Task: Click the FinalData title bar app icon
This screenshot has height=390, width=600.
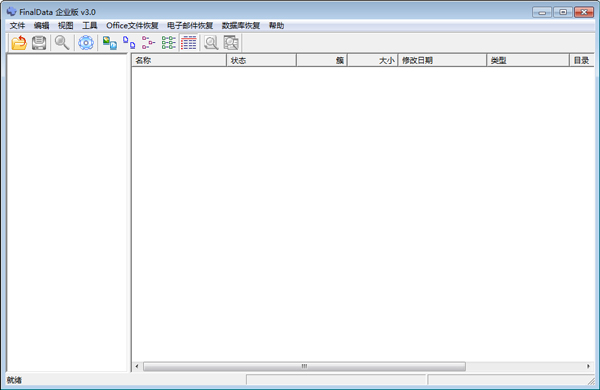Action: point(11,11)
